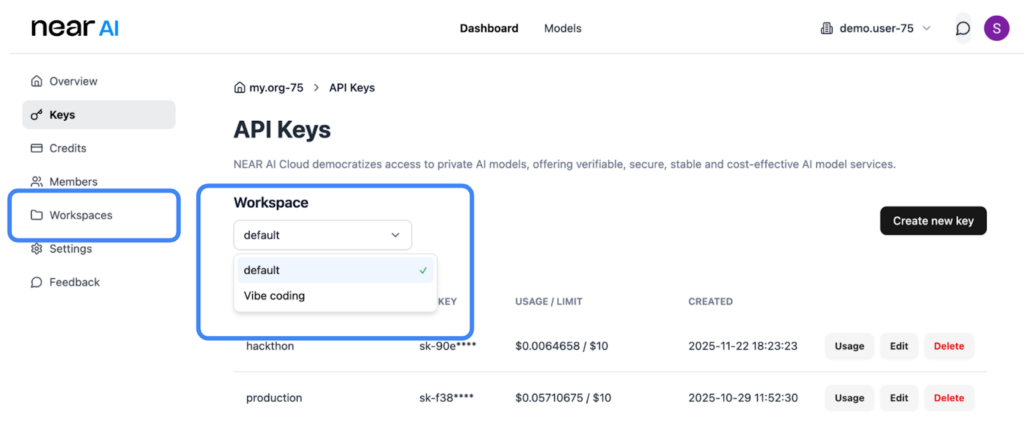Click the Feedback speech bubble icon

click(37, 282)
